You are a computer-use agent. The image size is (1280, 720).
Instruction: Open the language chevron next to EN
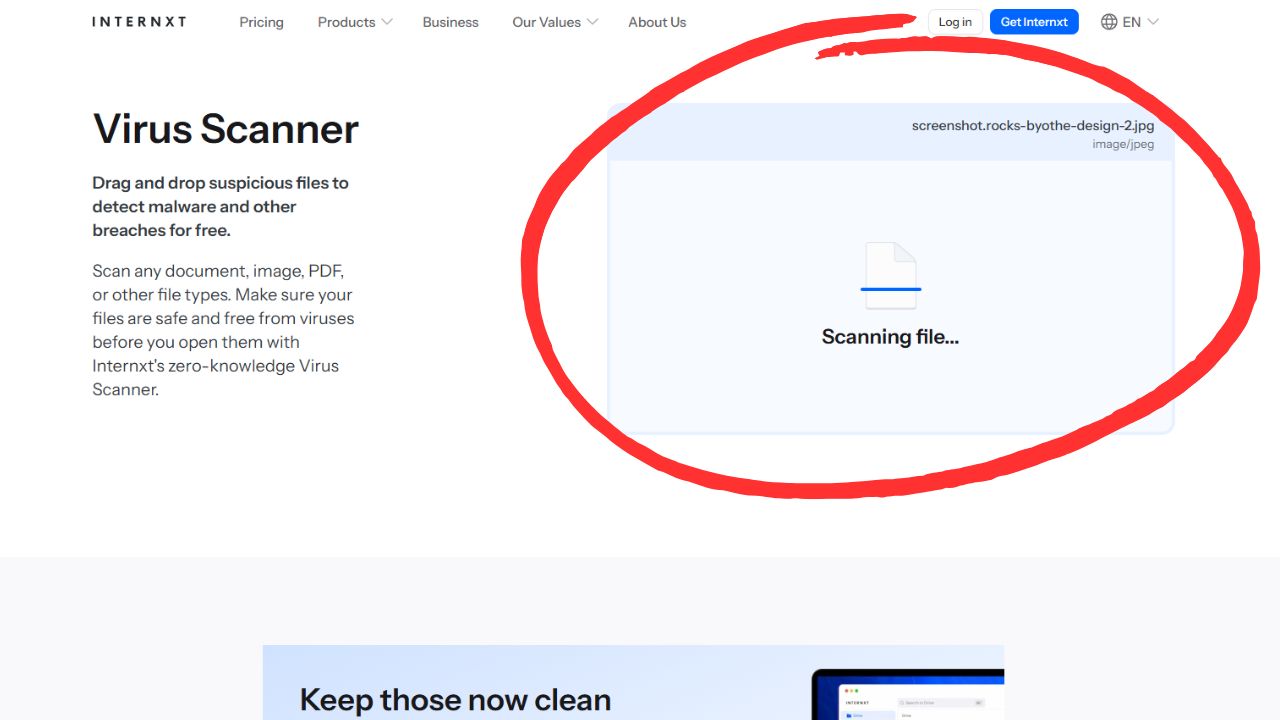coord(1153,22)
